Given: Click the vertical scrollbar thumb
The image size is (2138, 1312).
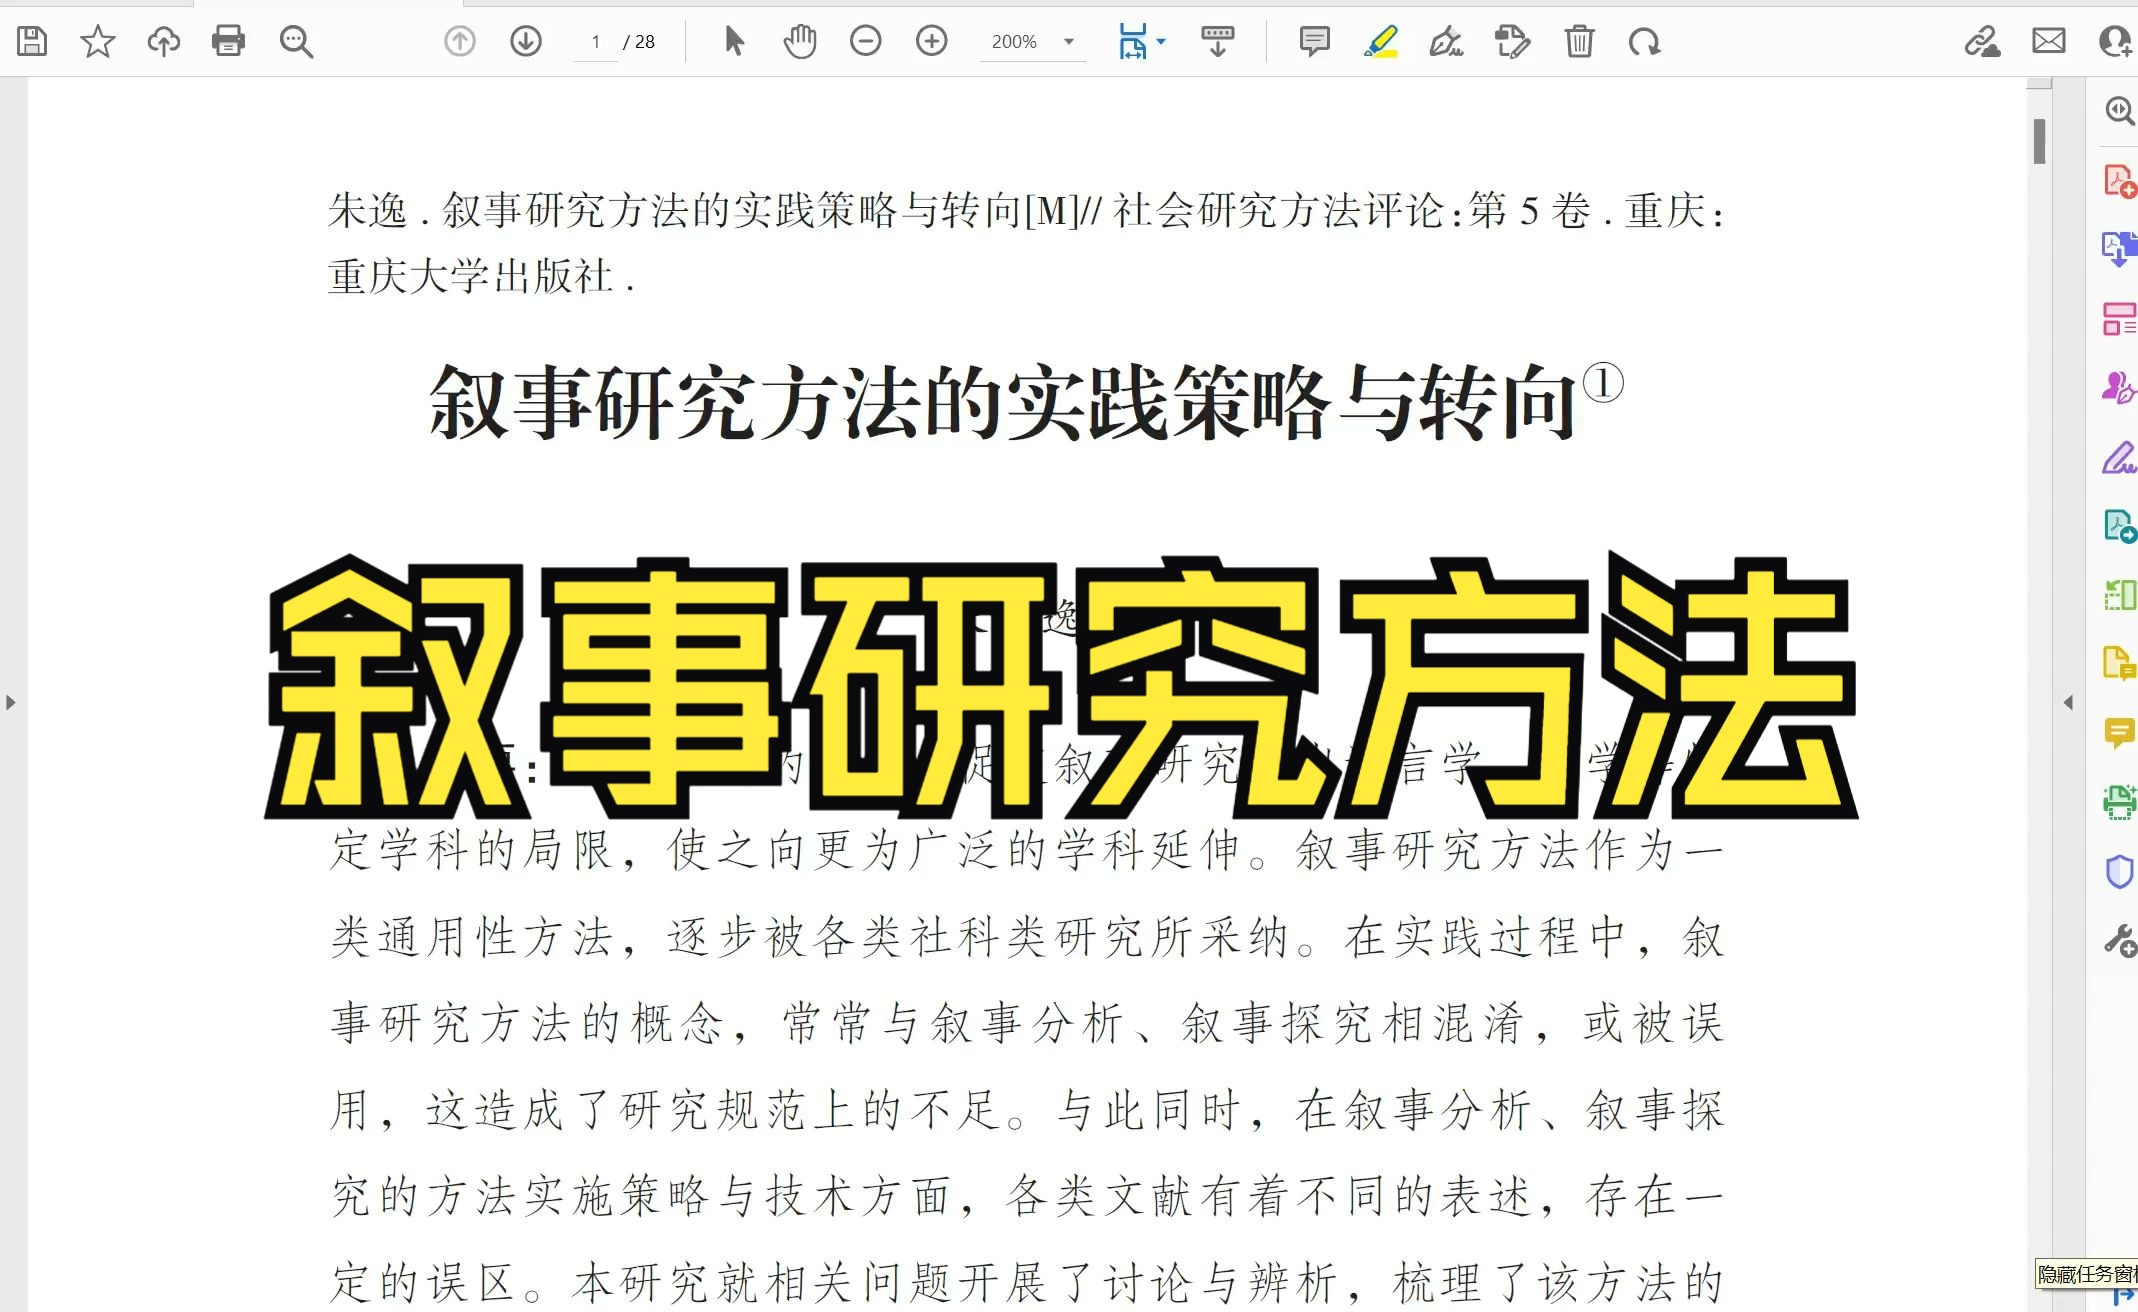Looking at the screenshot, I should coord(2039,141).
